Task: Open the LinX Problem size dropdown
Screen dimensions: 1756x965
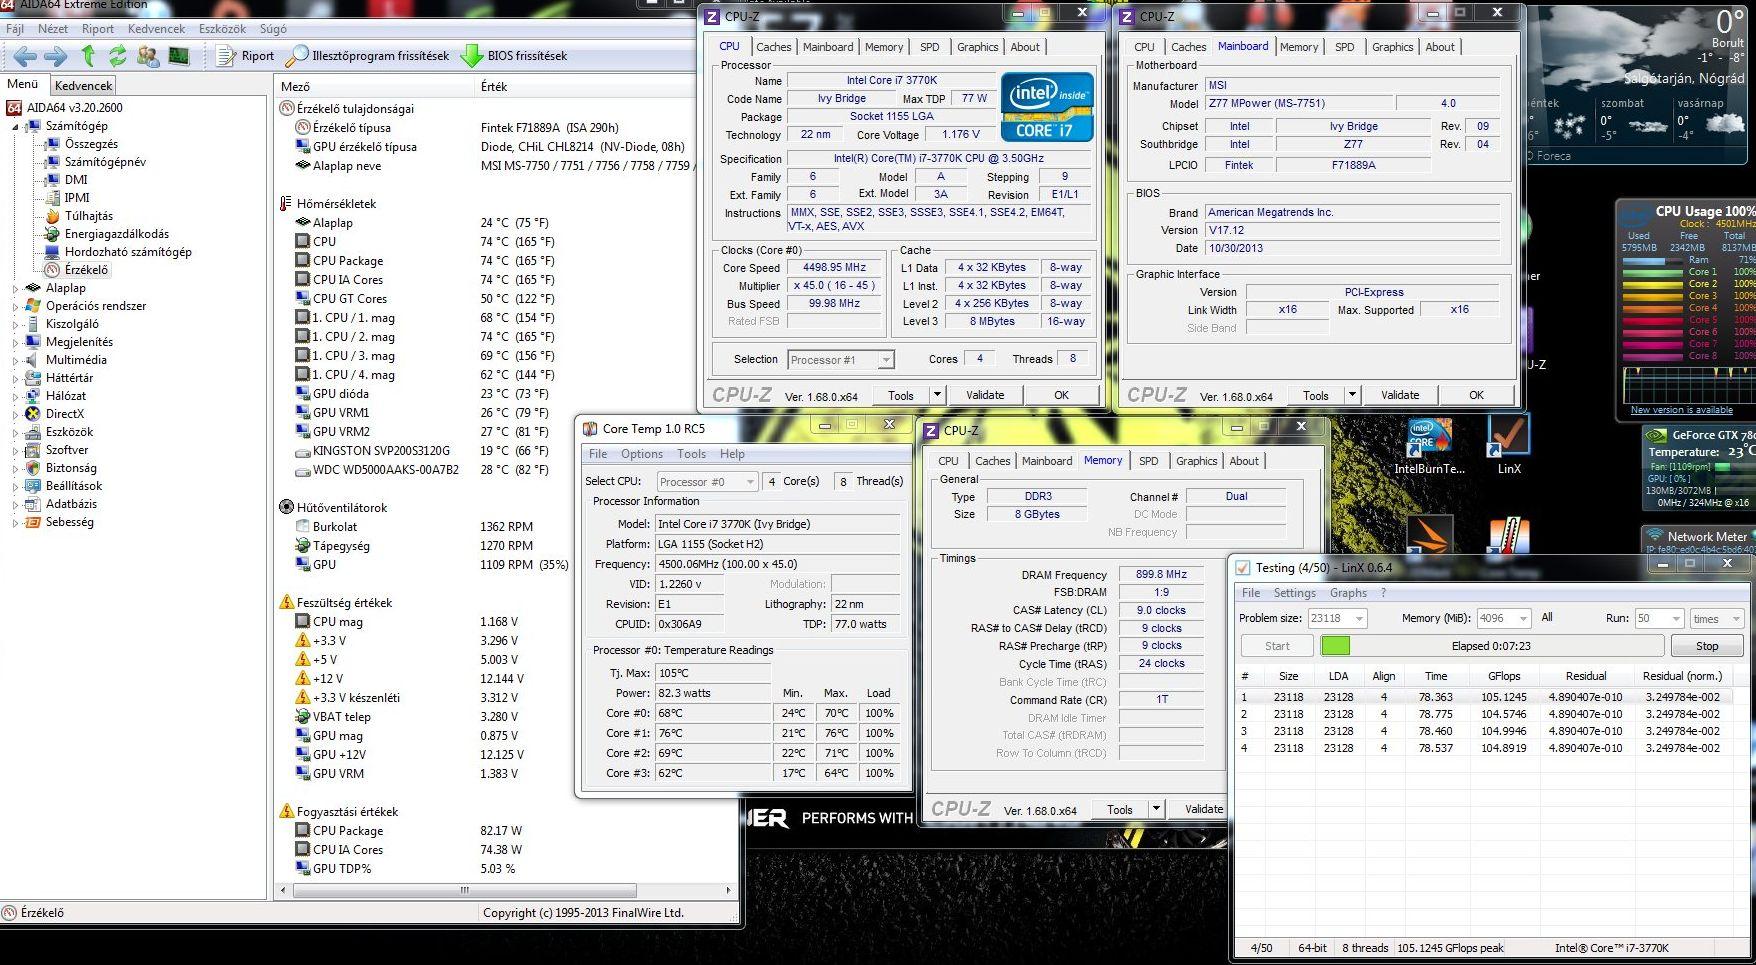Action: [x=1359, y=619]
